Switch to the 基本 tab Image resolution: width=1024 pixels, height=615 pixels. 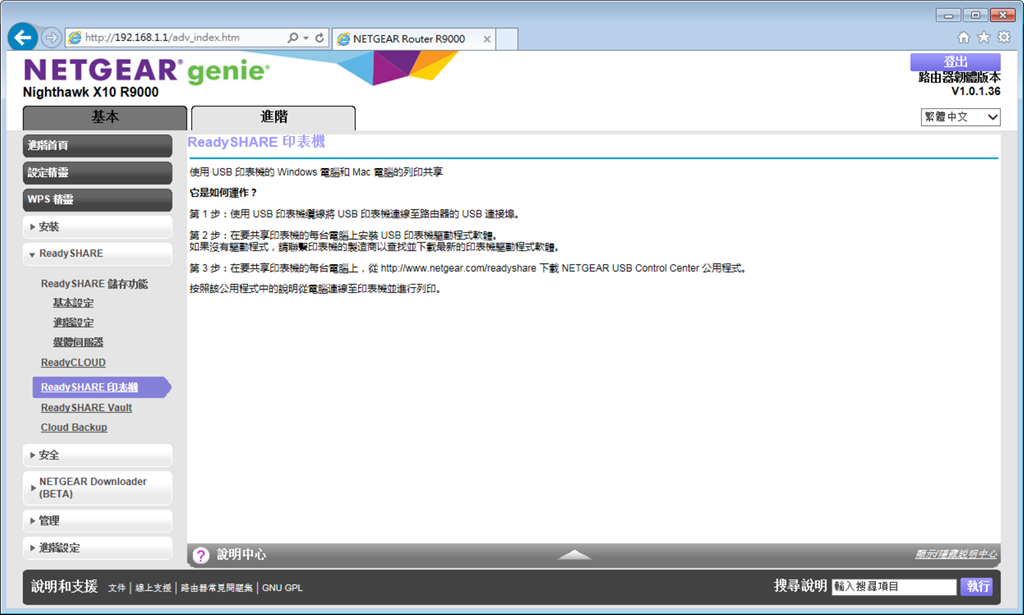pyautogui.click(x=104, y=118)
